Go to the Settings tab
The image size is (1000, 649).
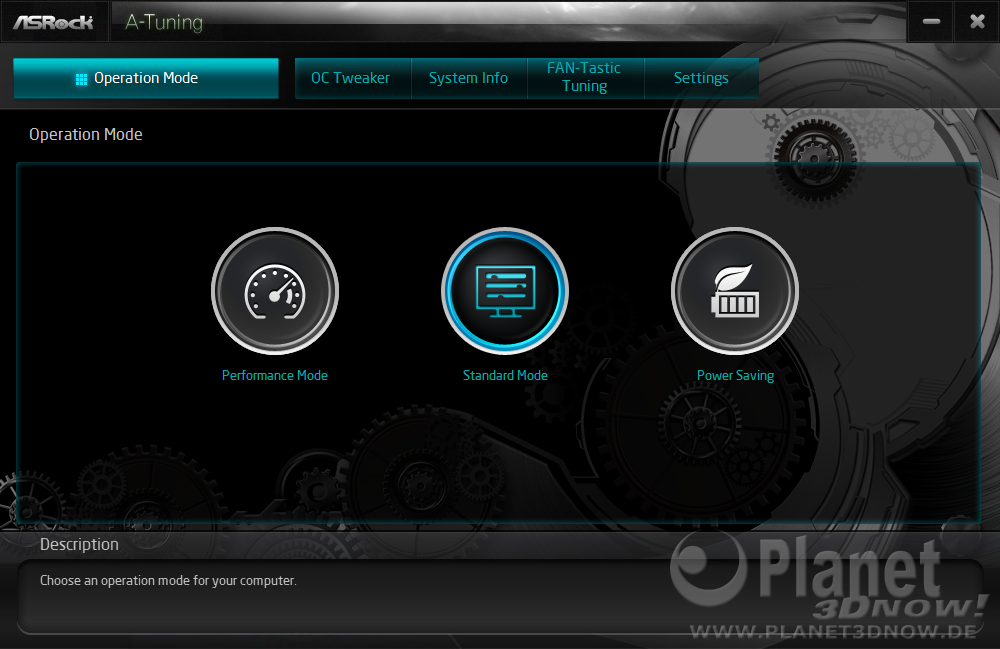coord(702,78)
